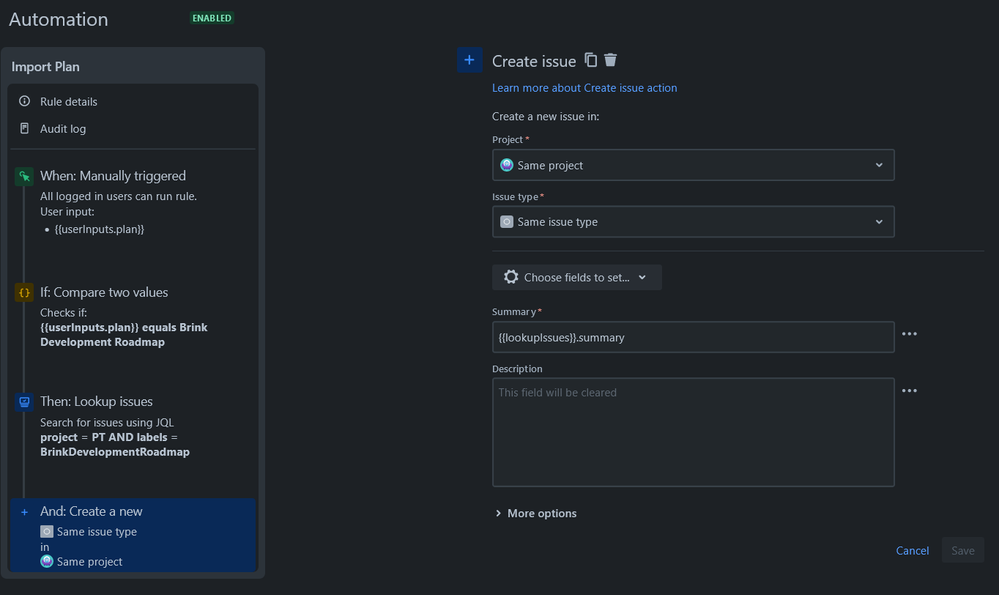
Task: Click the green trigger icon on Manually triggered step
Action: pos(24,175)
